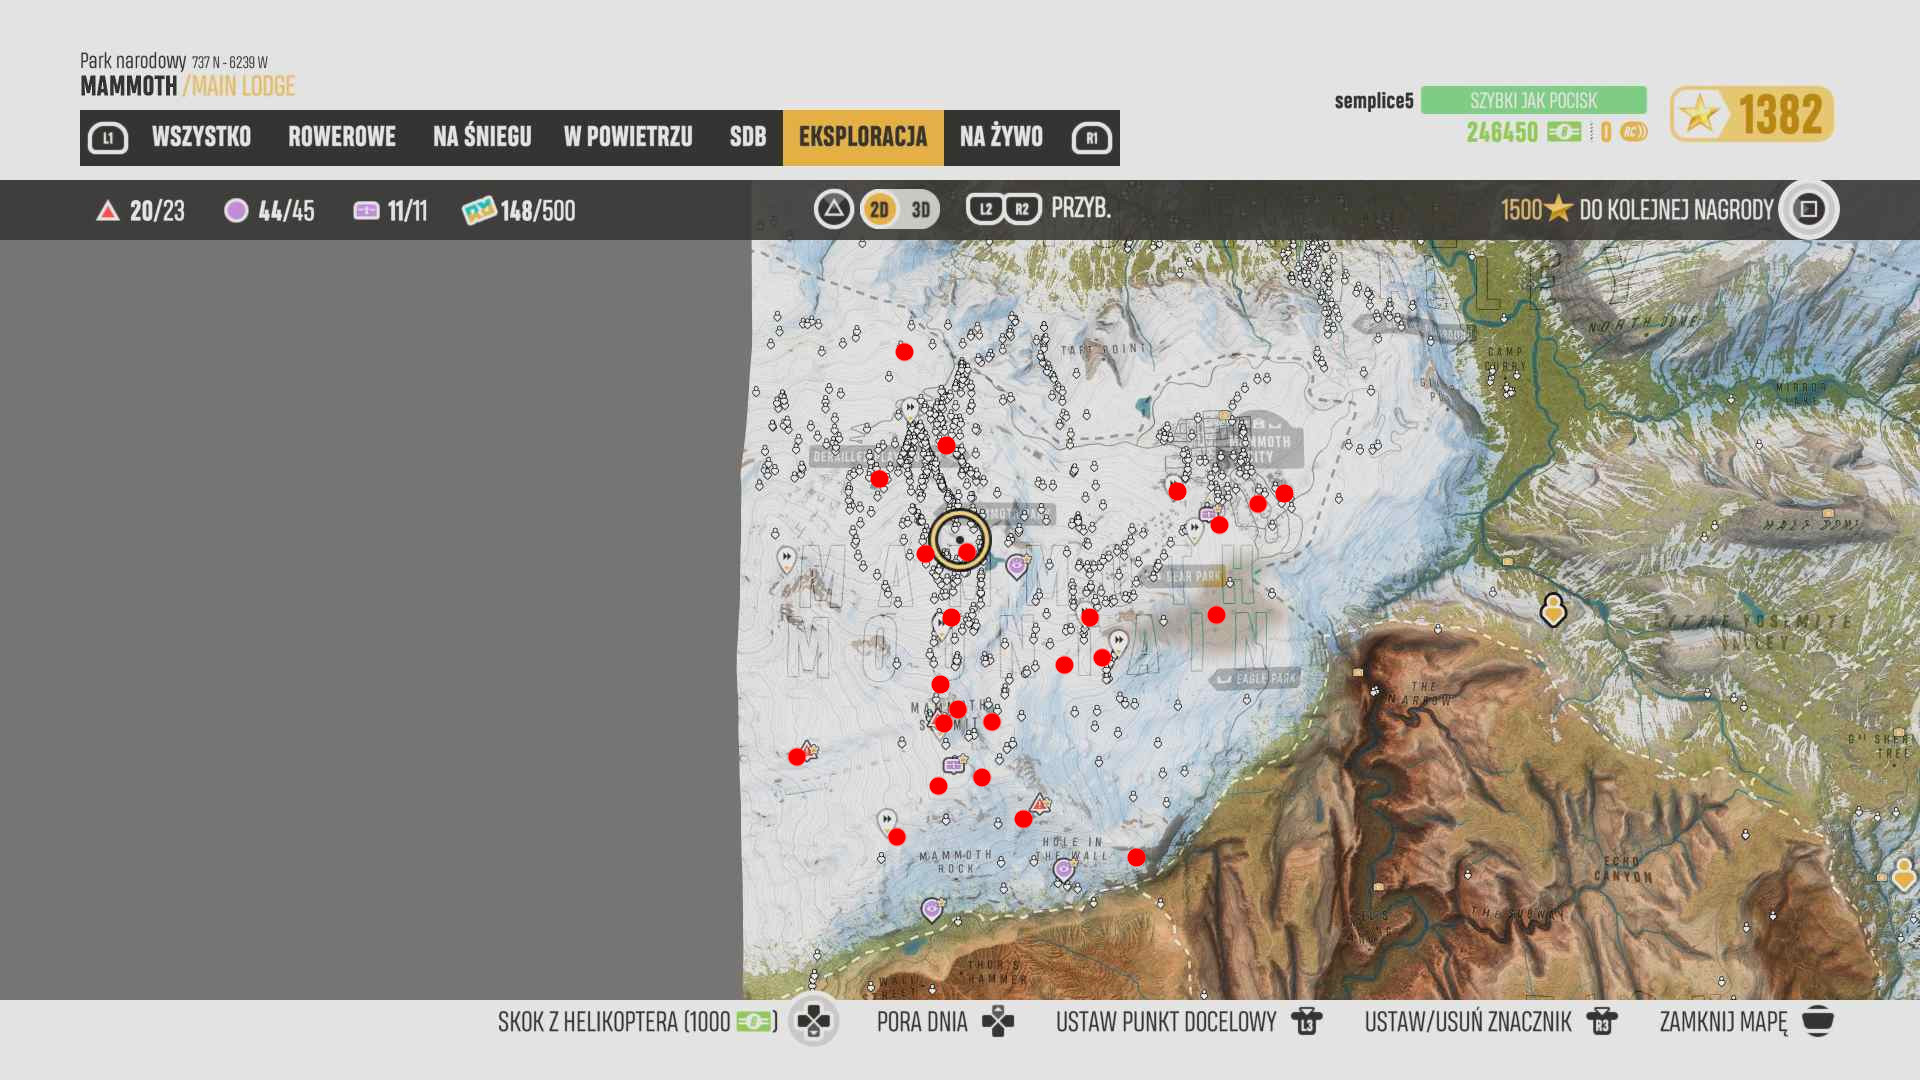Click the triangle view button icon
Image resolution: width=1920 pixels, height=1080 pixels.
coord(833,209)
